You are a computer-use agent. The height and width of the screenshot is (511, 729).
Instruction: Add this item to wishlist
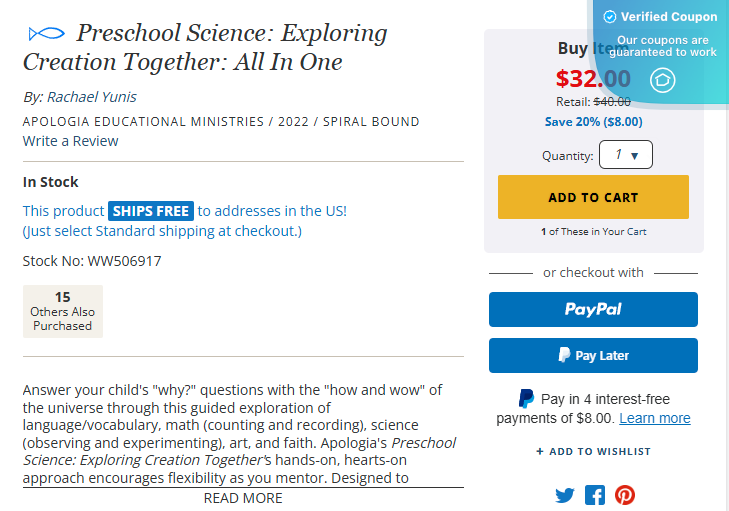593,452
